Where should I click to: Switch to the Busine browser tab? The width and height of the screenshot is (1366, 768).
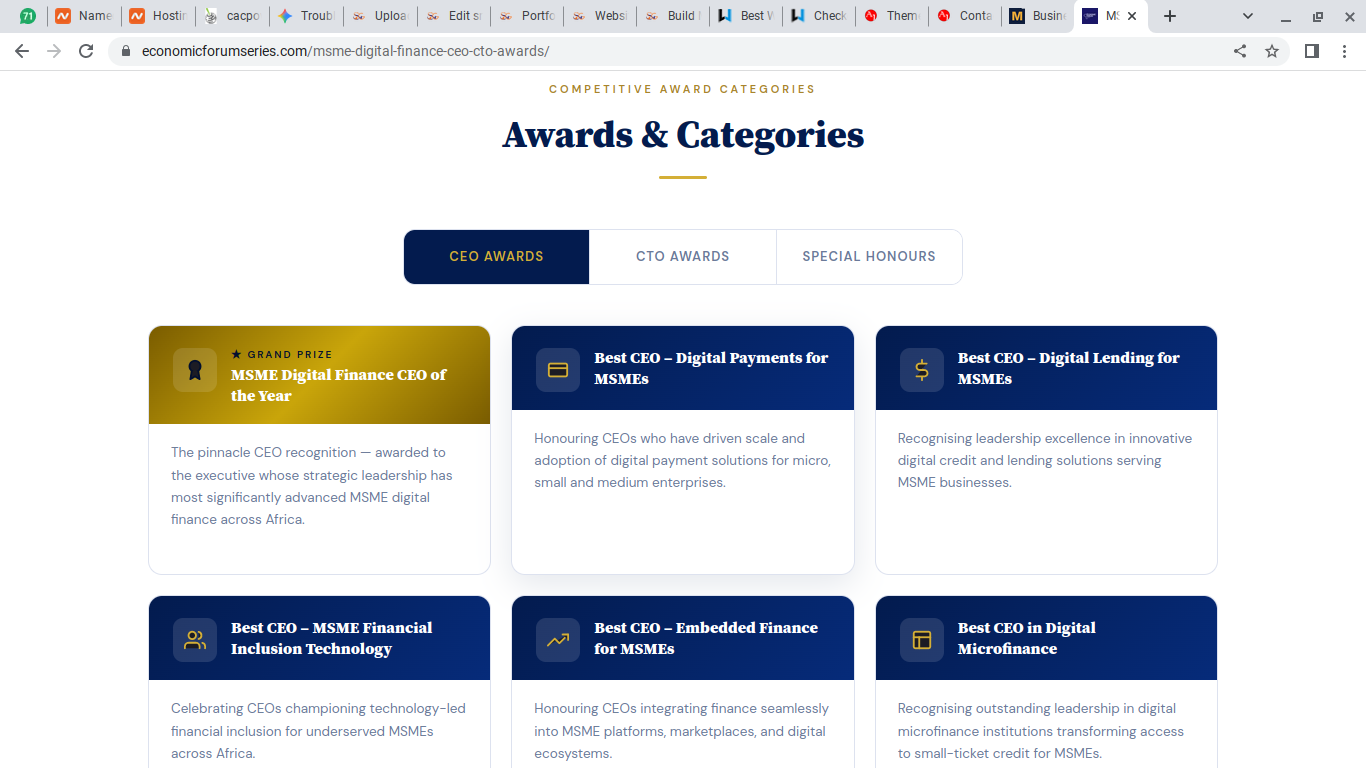1038,16
